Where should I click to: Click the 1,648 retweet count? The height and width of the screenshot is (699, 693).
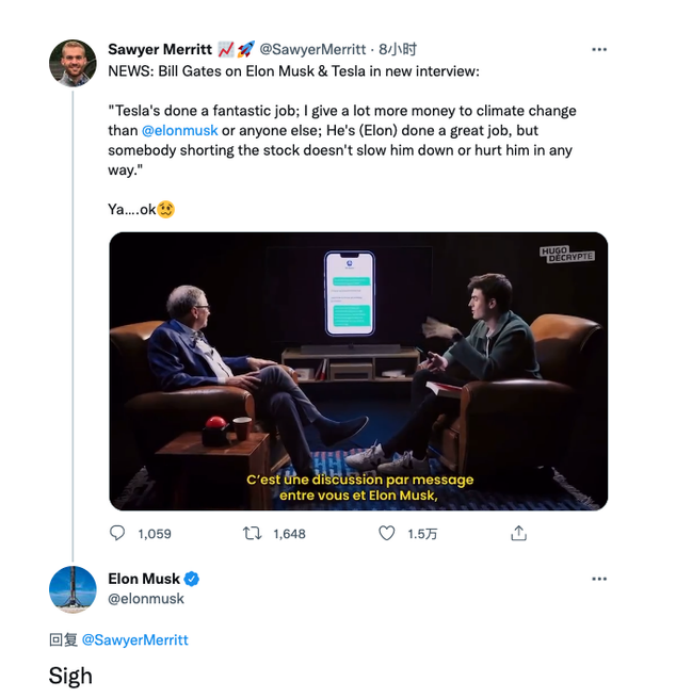[x=289, y=534]
